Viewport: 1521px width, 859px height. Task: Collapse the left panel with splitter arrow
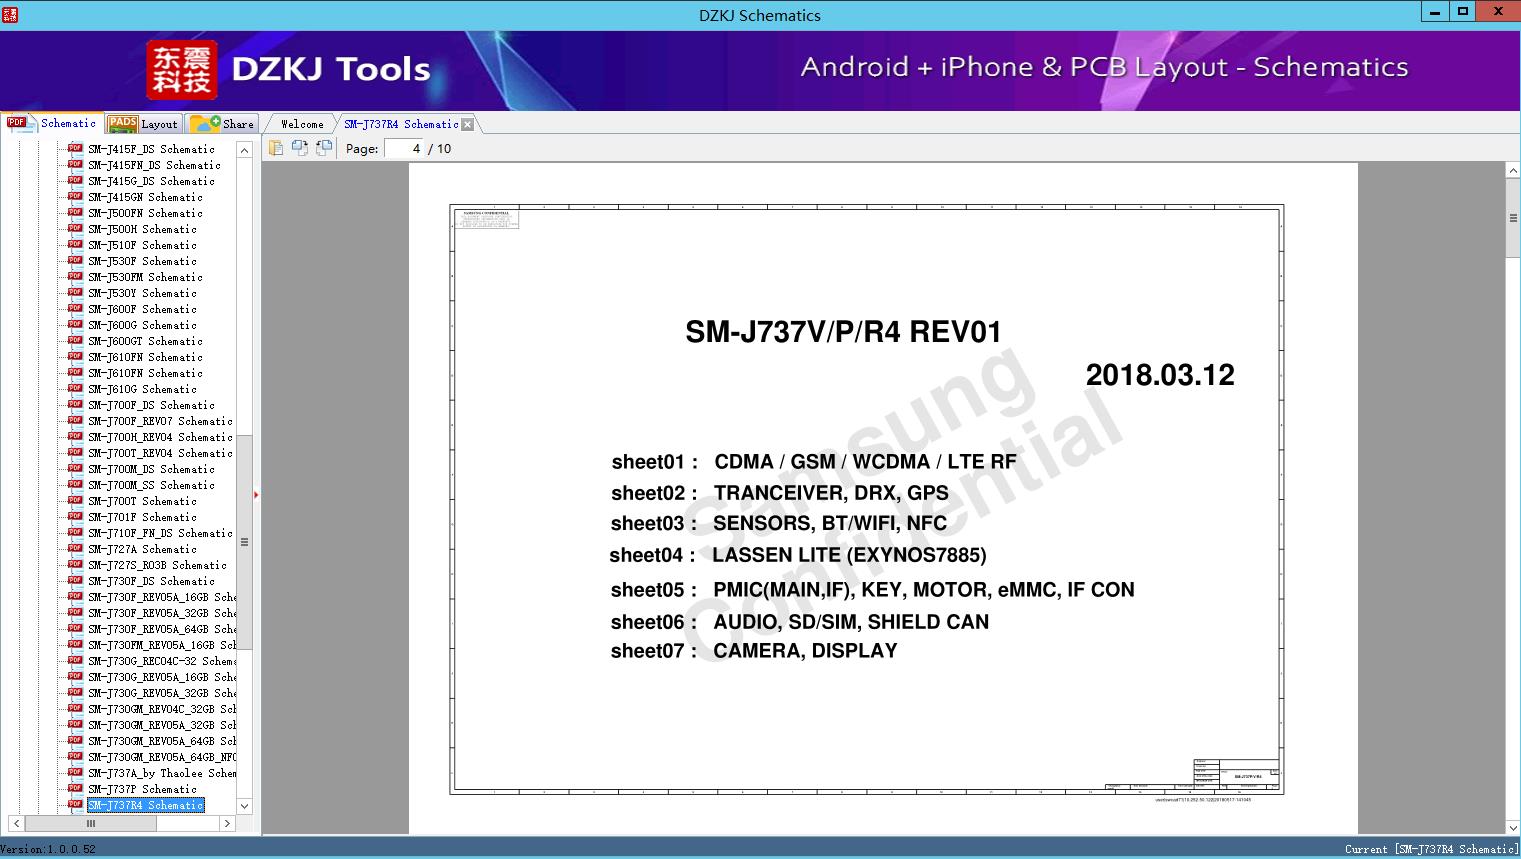(x=256, y=494)
